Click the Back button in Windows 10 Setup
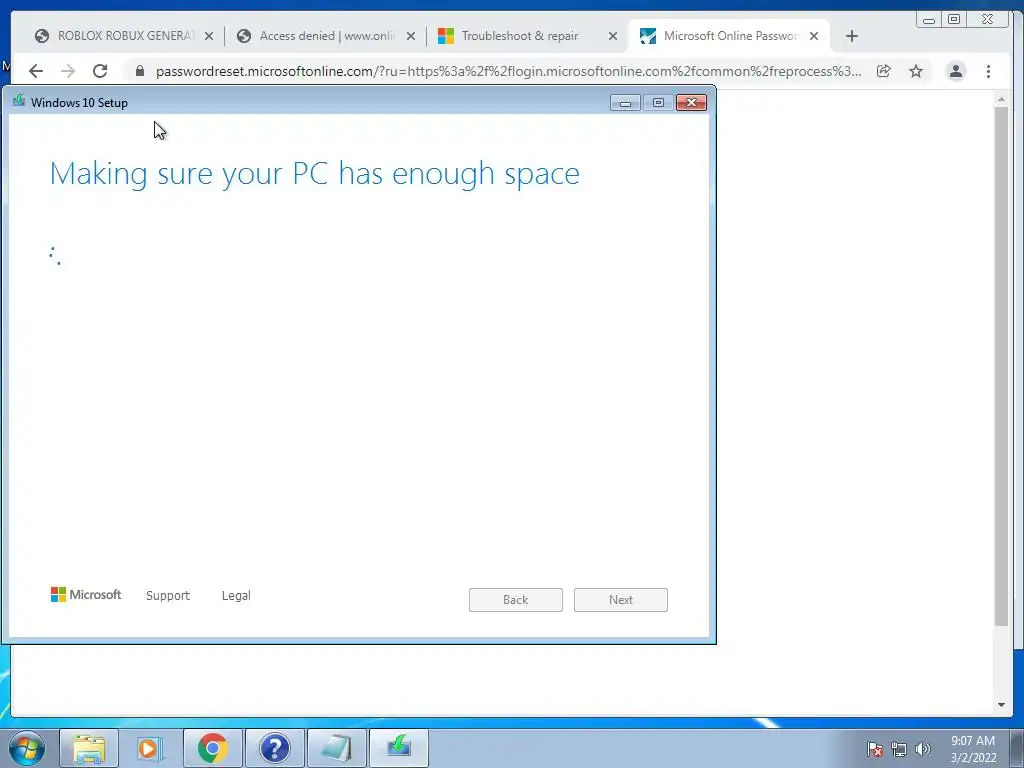This screenshot has height=768, width=1024. [x=515, y=600]
